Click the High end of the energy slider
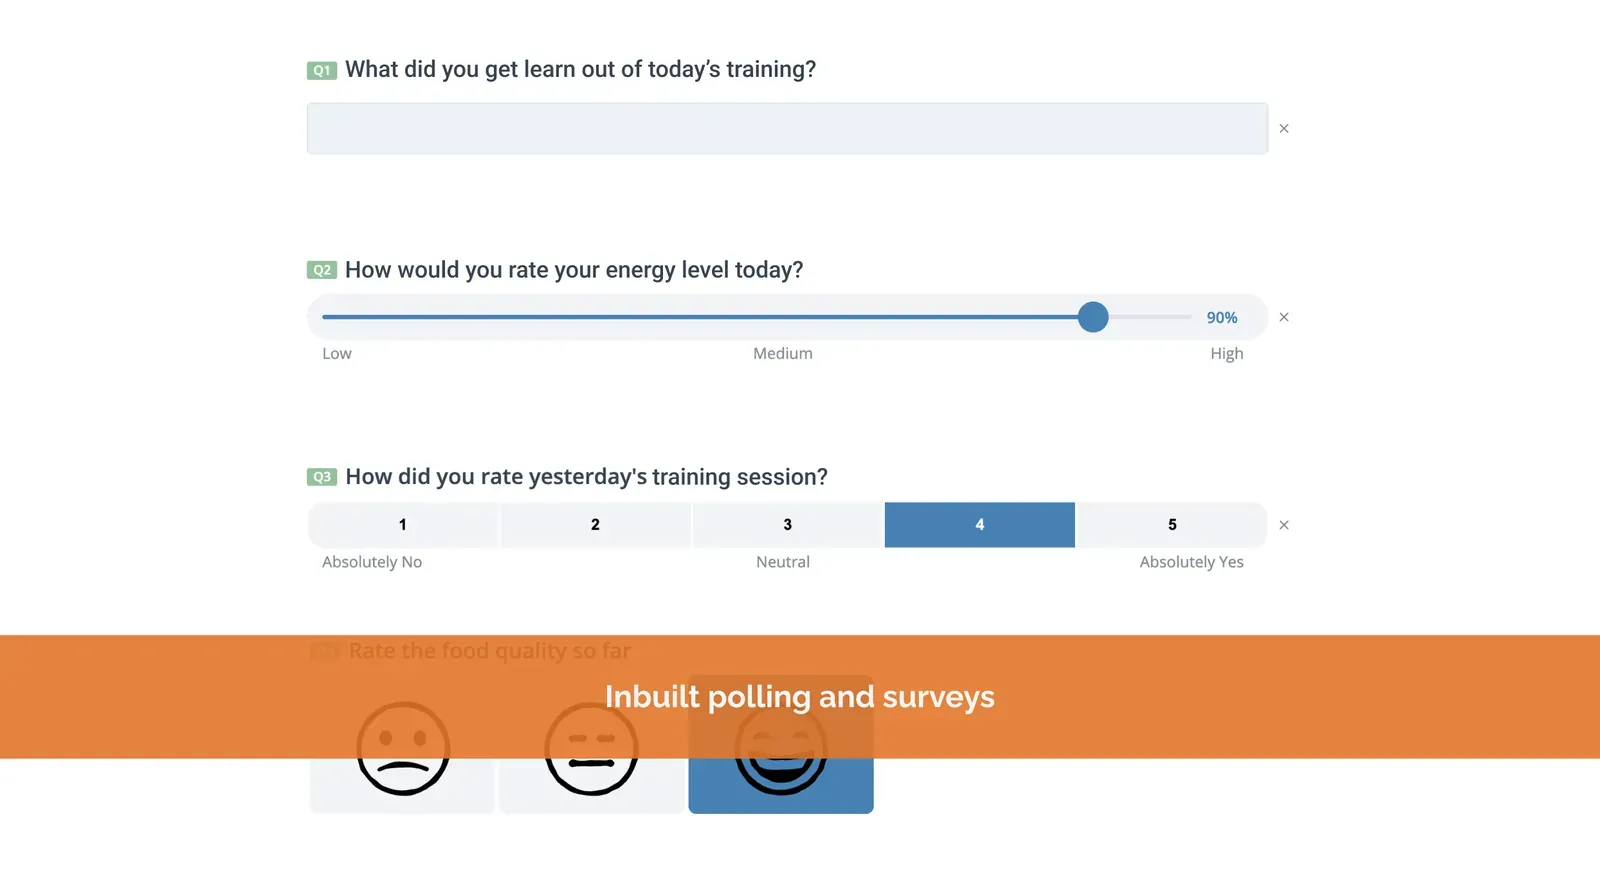 [x=1226, y=353]
